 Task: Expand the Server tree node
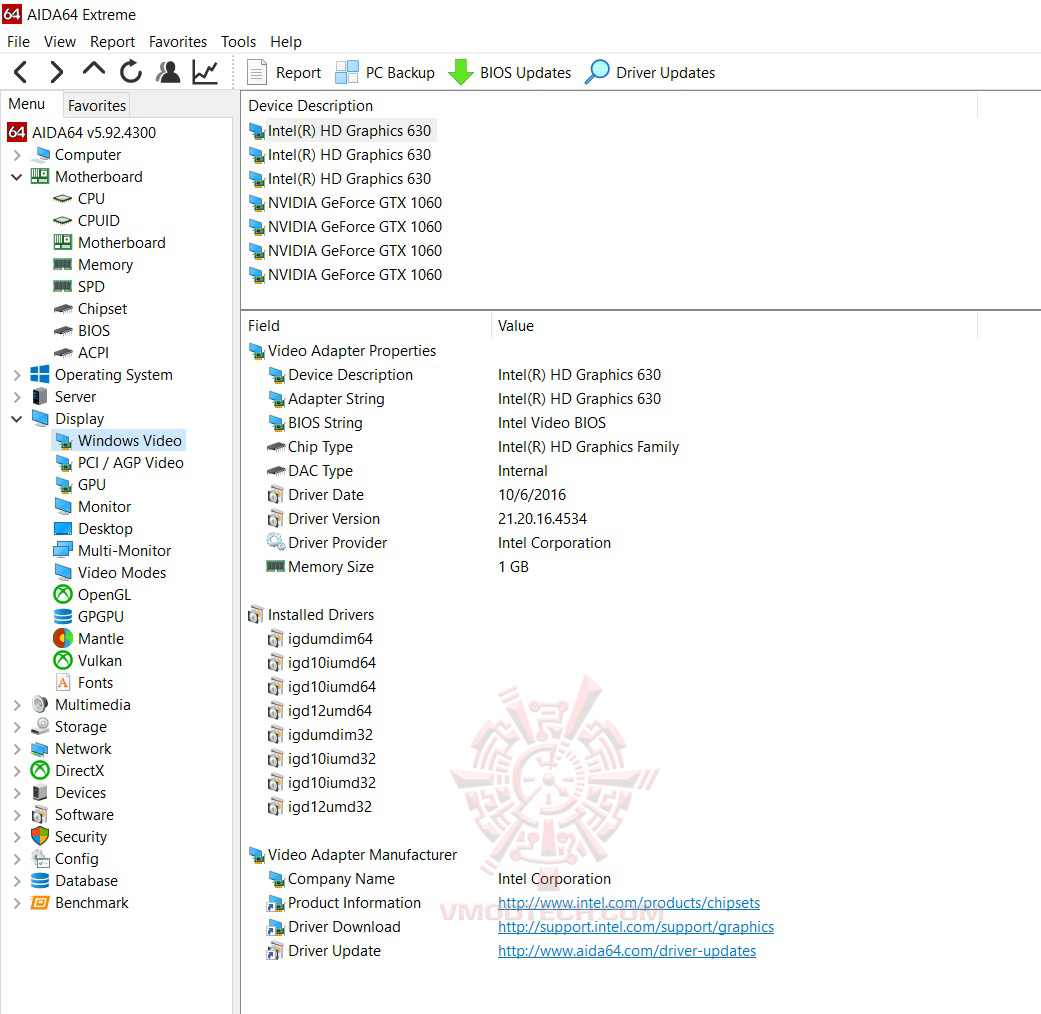click(x=17, y=397)
